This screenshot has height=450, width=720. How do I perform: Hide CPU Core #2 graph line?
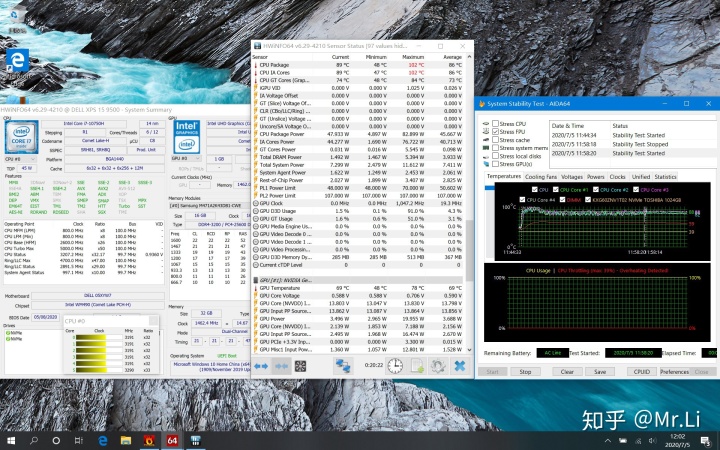coord(596,190)
